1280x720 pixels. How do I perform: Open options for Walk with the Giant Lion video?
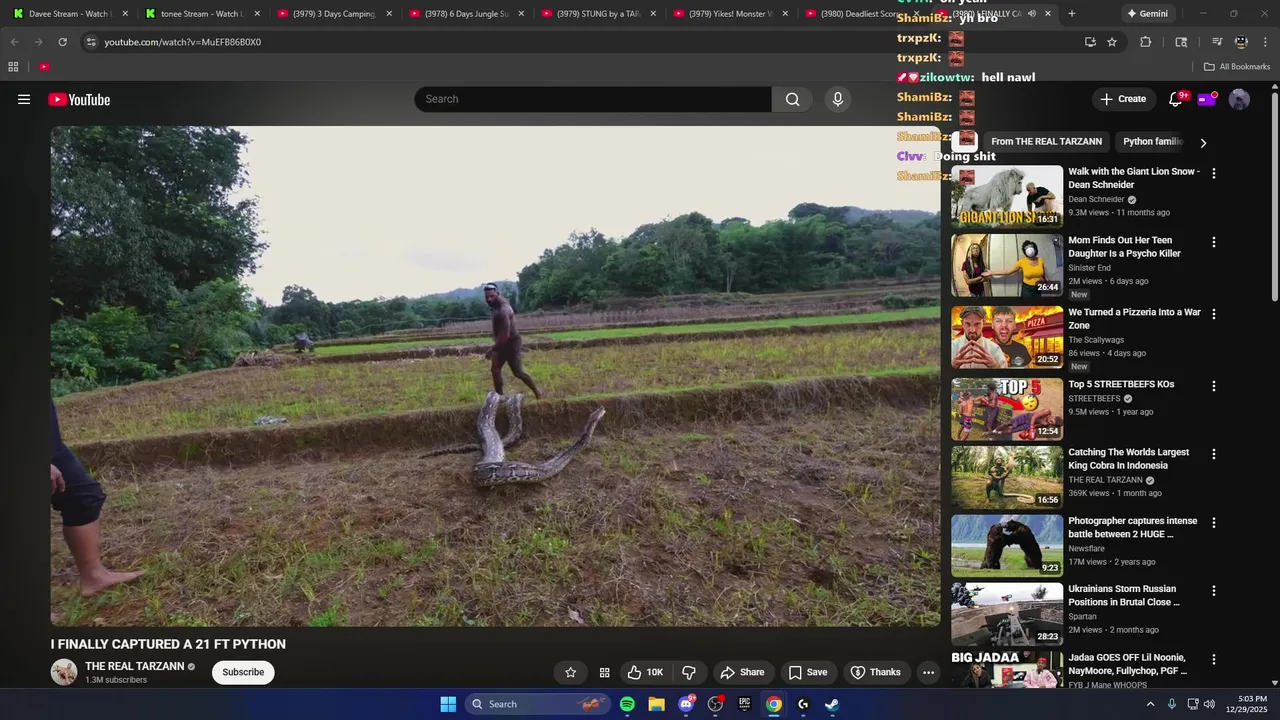point(1214,173)
